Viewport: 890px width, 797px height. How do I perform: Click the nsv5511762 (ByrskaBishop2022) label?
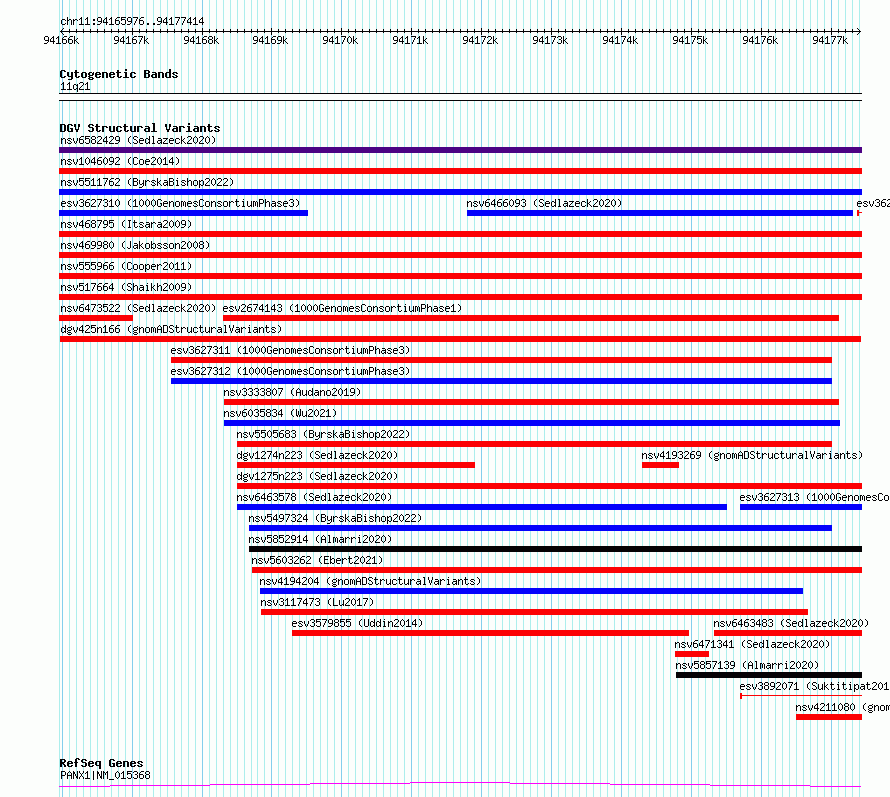[147, 182]
